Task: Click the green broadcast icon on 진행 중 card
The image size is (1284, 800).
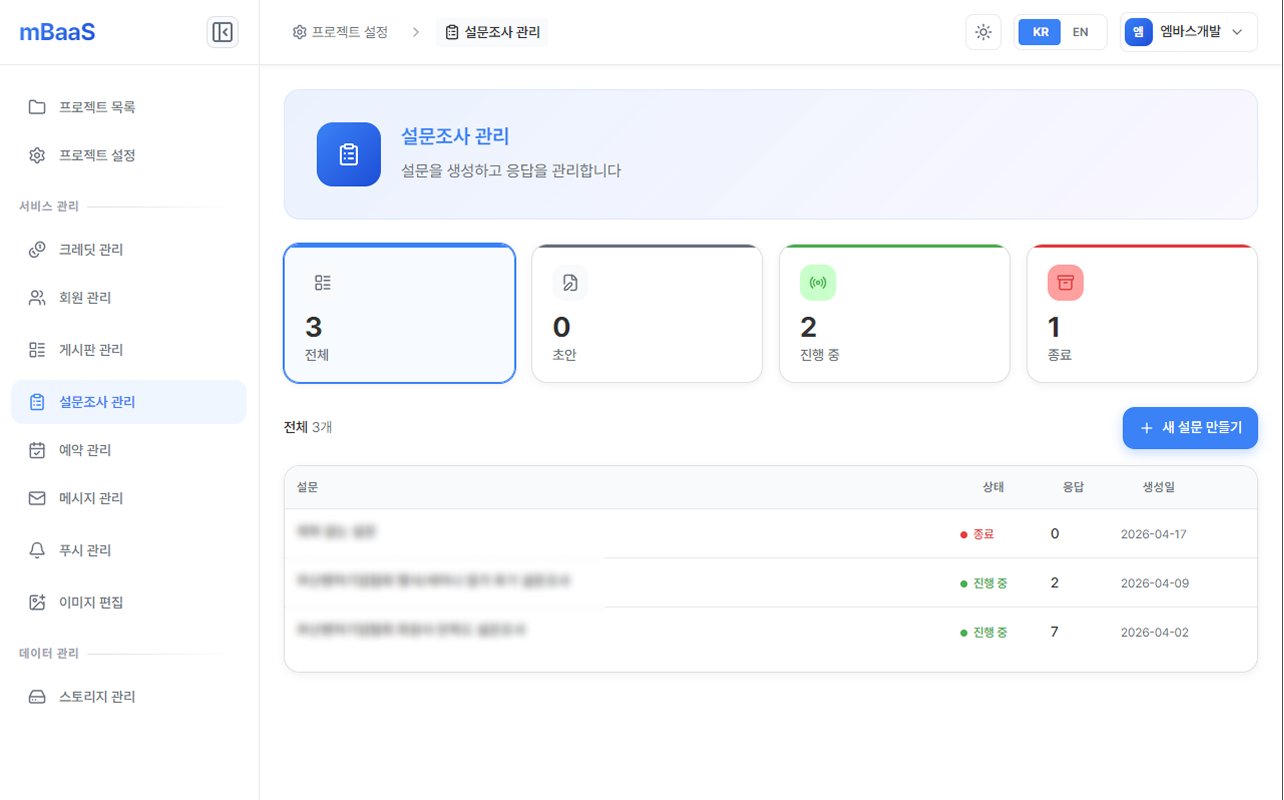Action: pyautogui.click(x=818, y=283)
